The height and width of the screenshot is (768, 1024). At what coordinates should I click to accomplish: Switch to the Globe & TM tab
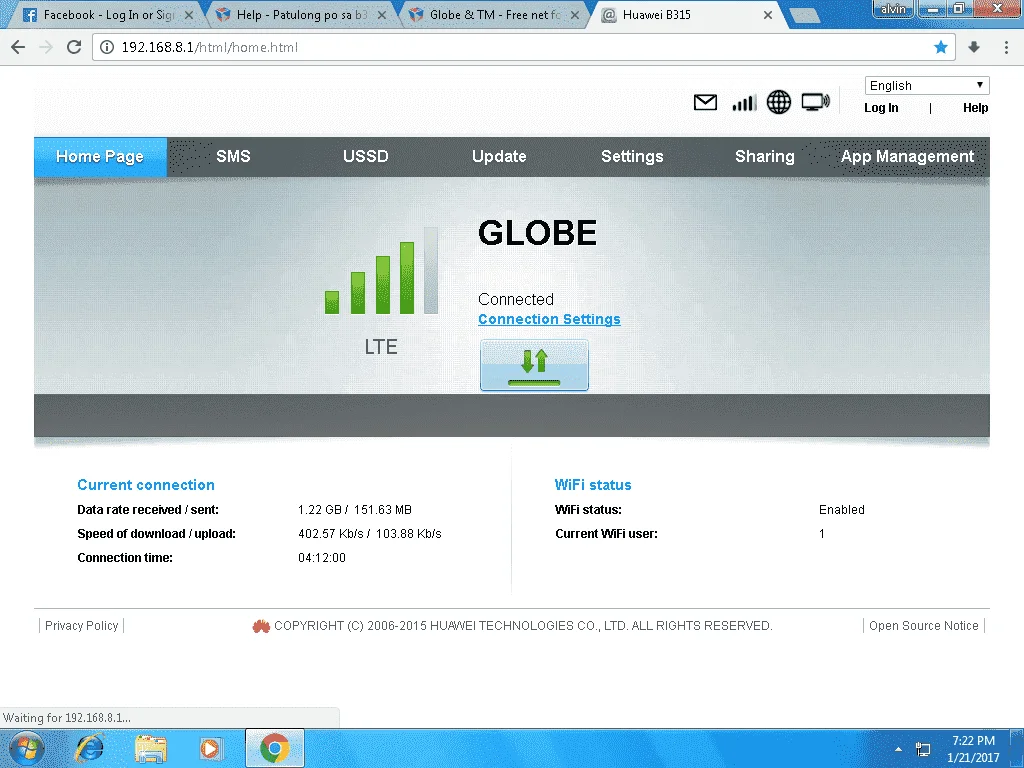pos(494,14)
